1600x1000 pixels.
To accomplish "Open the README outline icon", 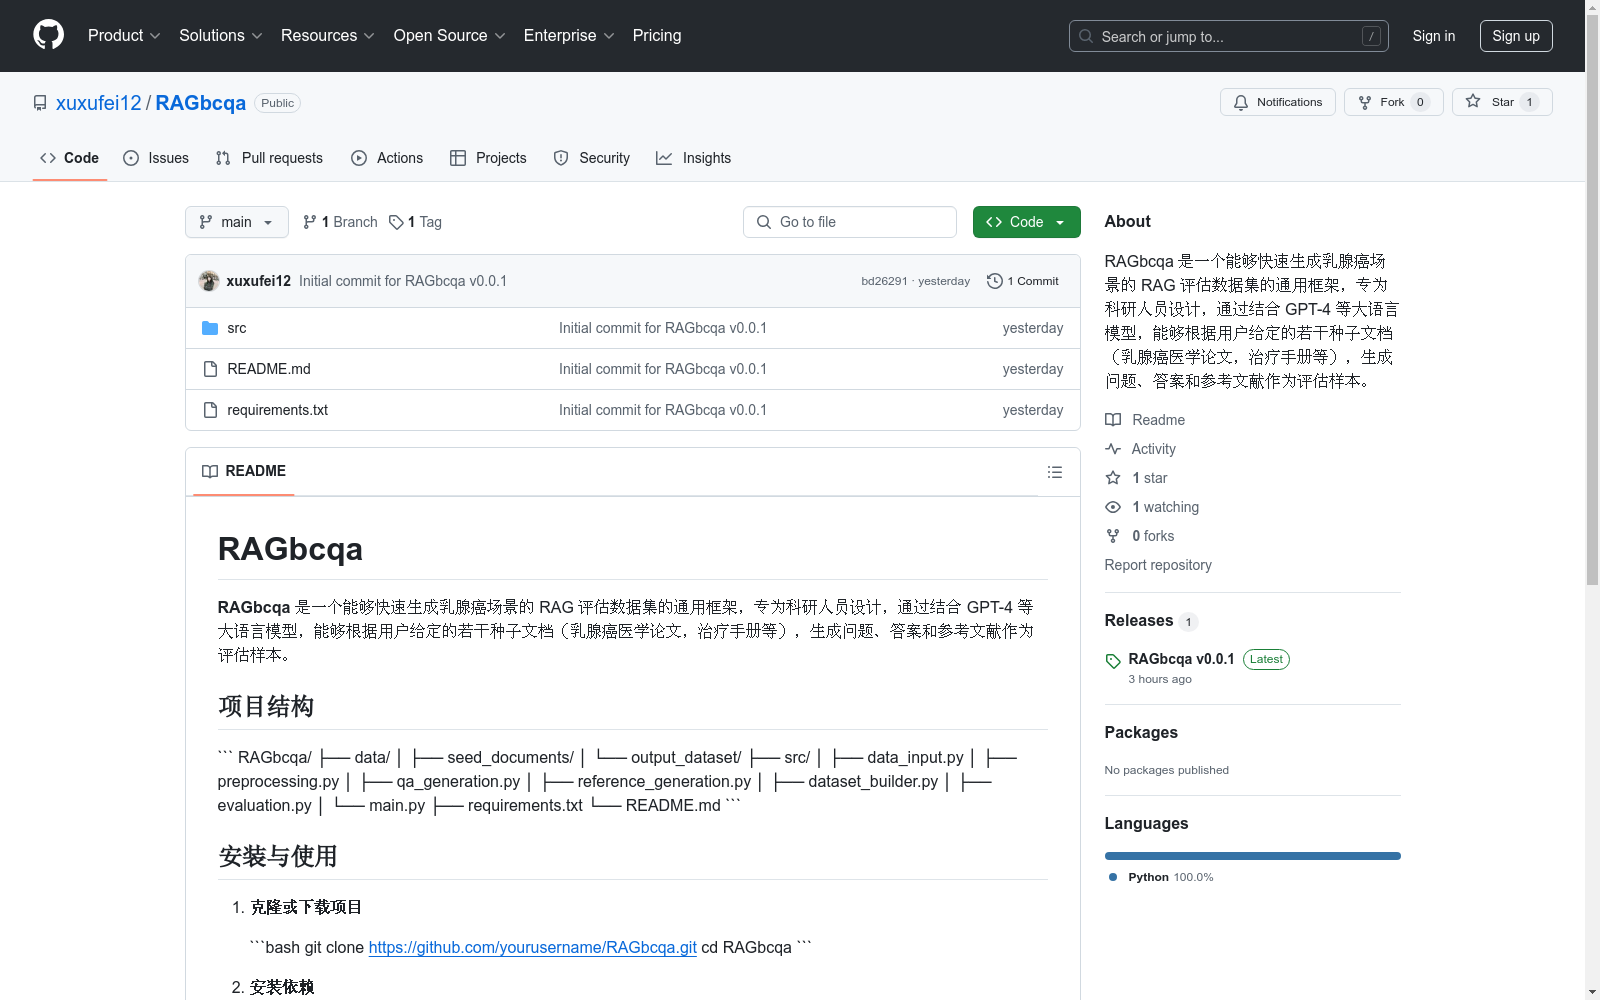I will pos(1055,472).
